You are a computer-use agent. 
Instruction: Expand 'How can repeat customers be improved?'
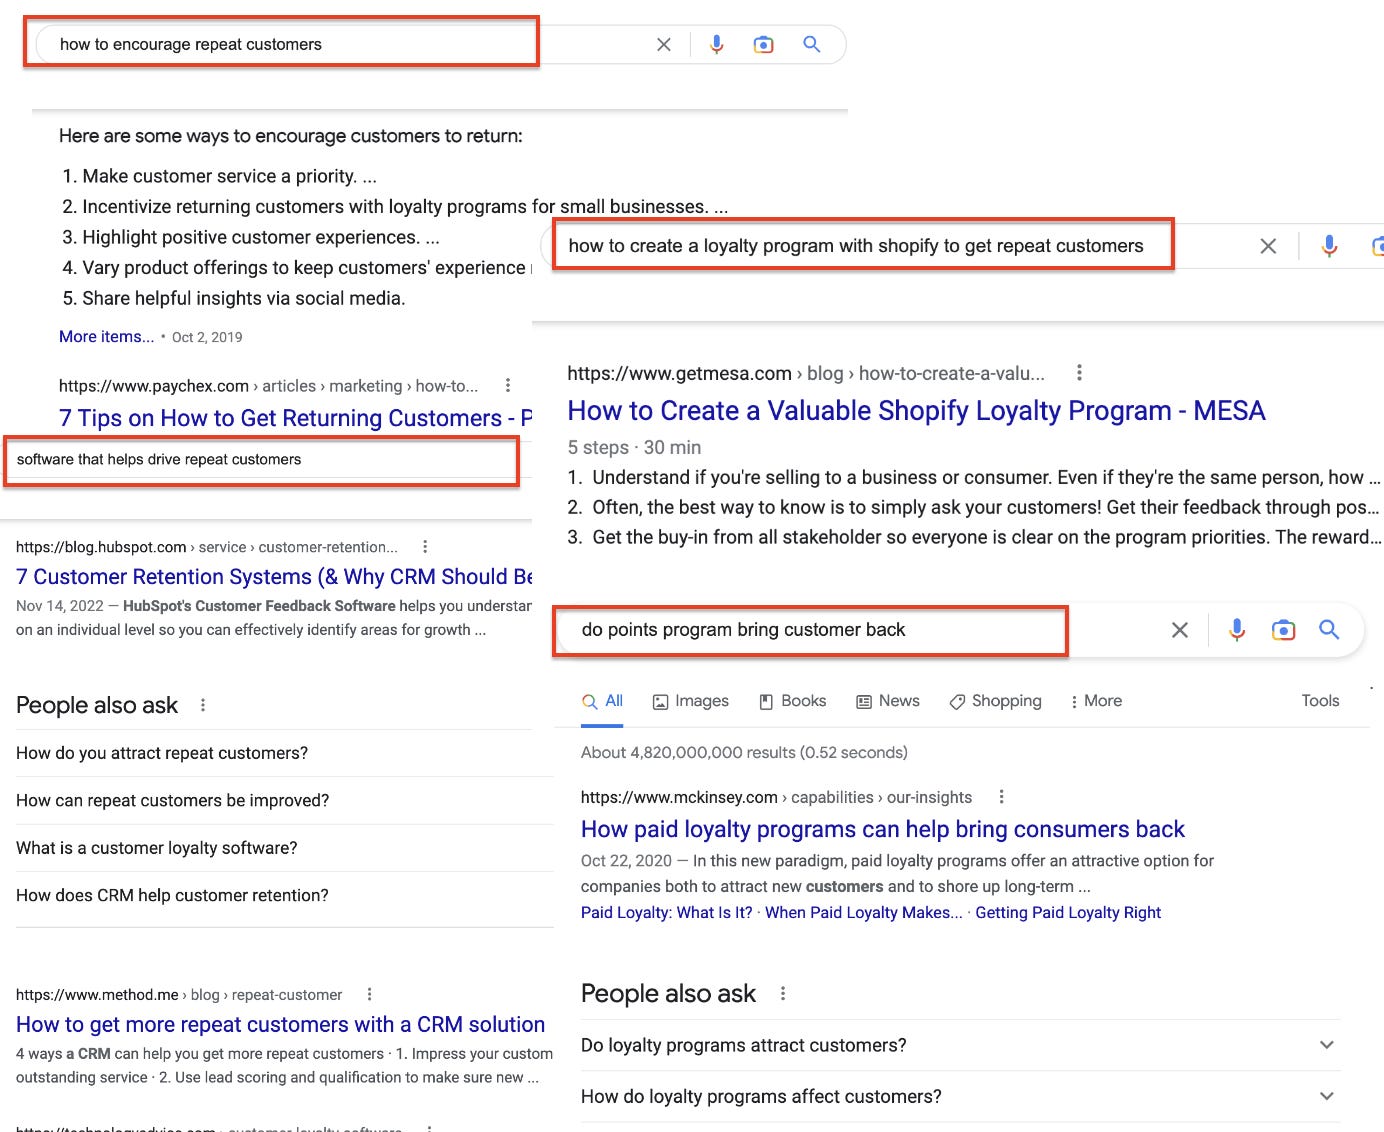(x=285, y=801)
